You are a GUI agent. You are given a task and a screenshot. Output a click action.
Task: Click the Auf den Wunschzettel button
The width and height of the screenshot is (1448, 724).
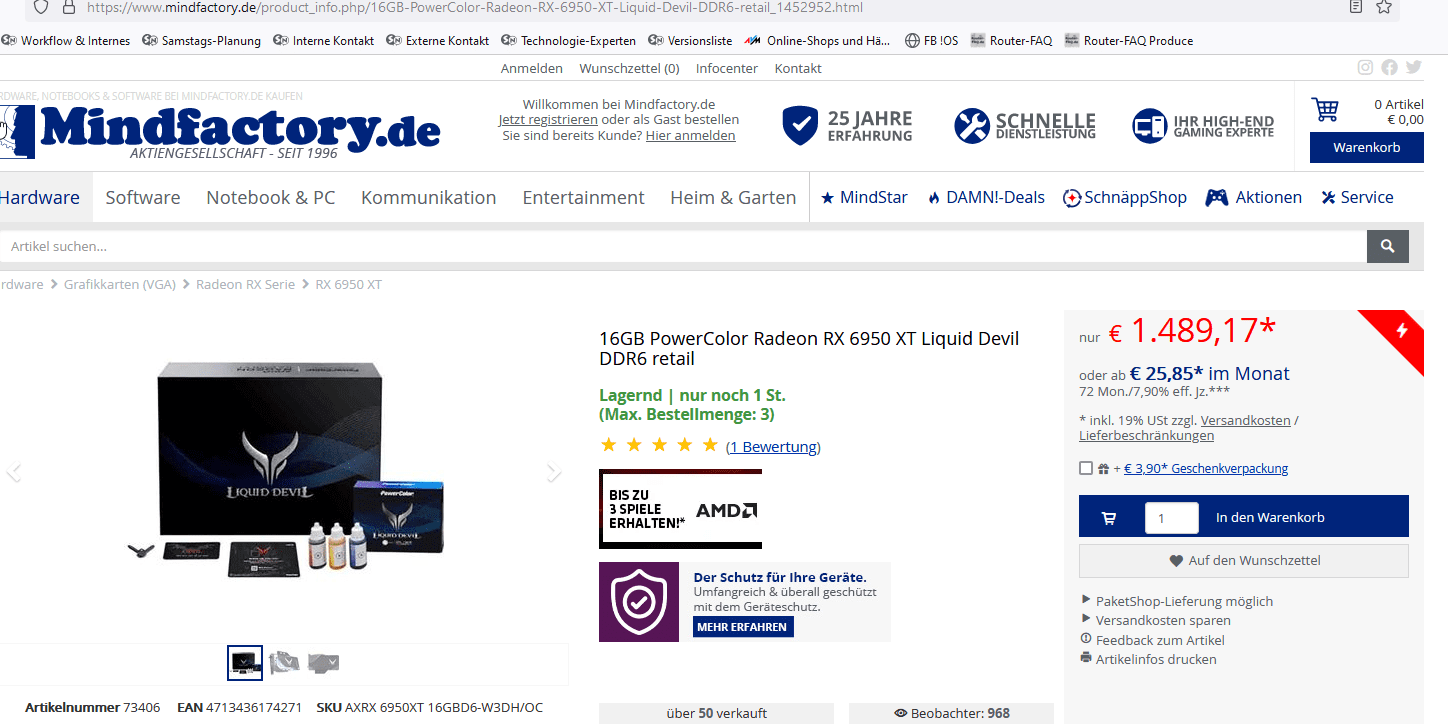[1244, 561]
